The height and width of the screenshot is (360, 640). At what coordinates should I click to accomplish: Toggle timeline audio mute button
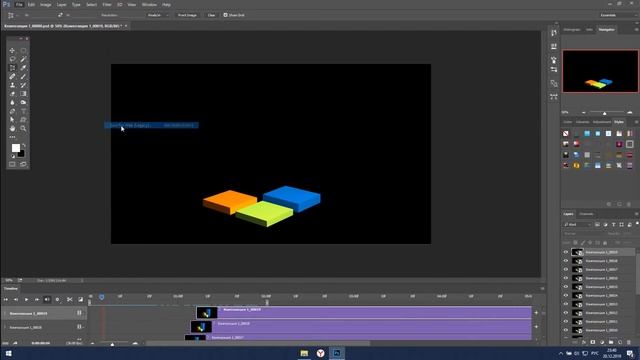tap(47, 300)
